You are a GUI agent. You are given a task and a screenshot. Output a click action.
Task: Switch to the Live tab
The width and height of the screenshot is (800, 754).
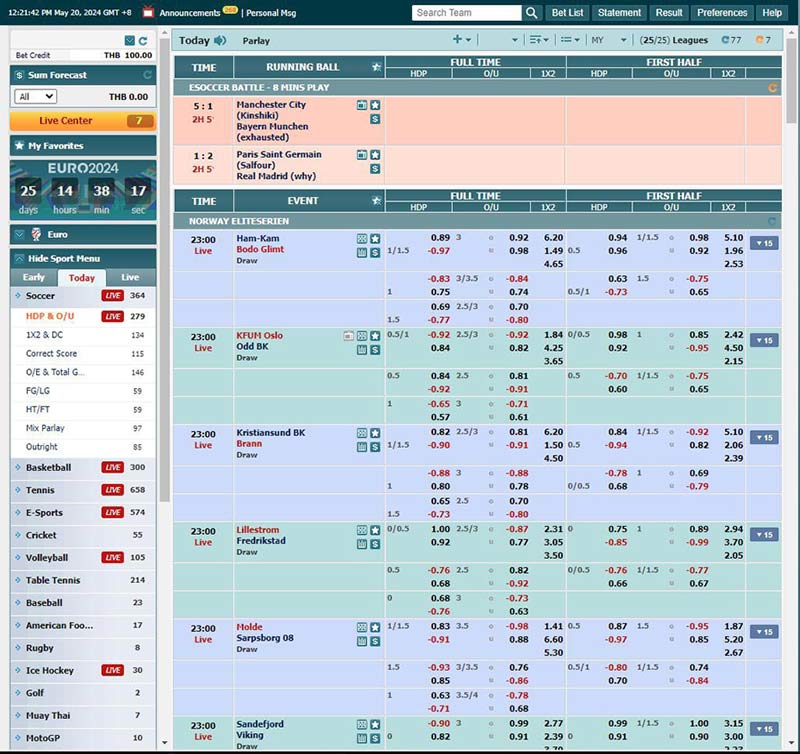pos(130,277)
